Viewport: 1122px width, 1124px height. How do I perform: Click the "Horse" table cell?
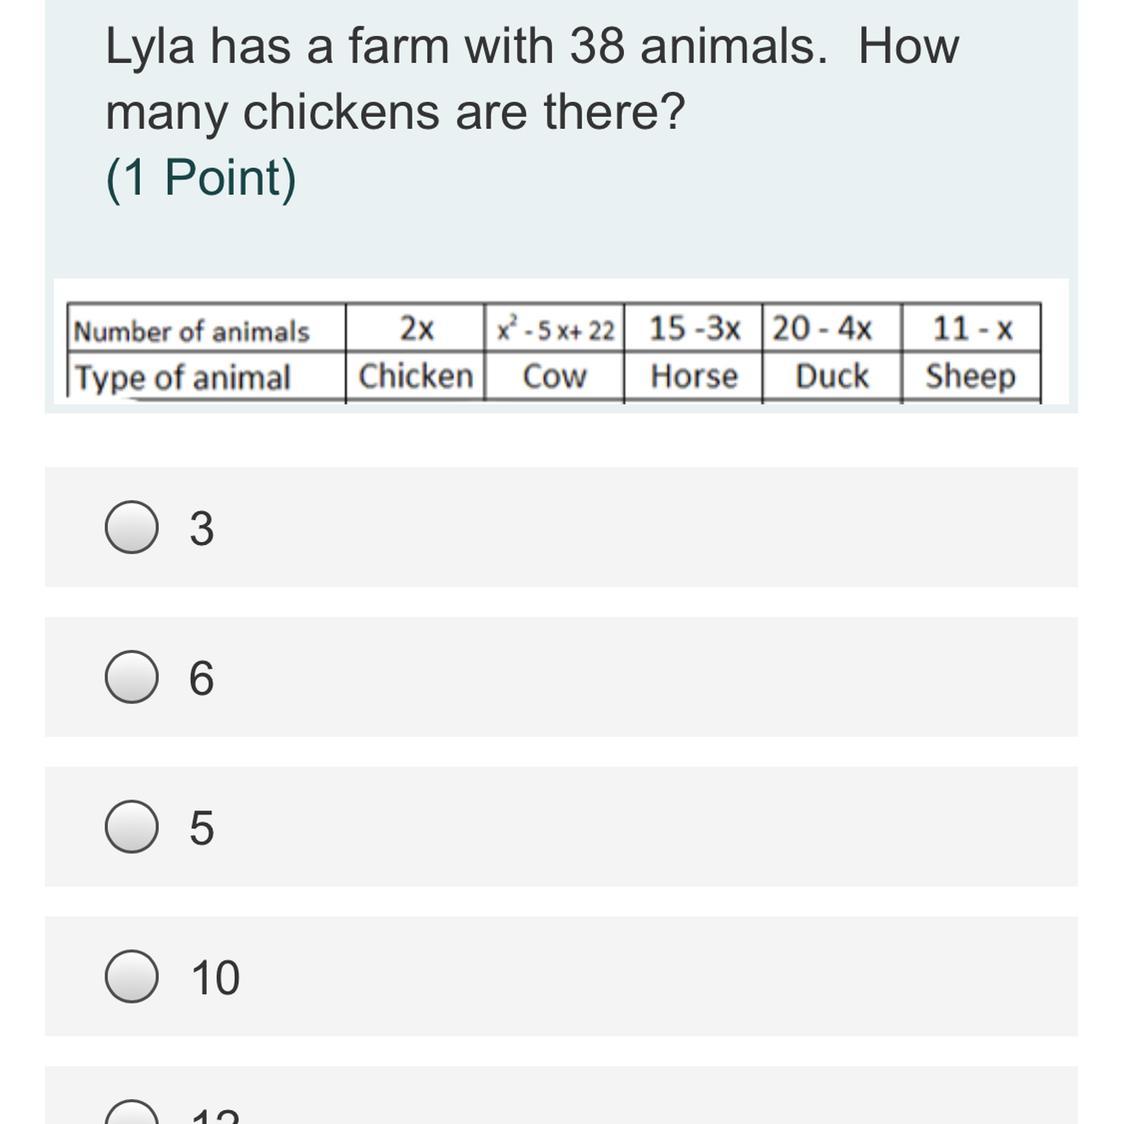(x=694, y=376)
